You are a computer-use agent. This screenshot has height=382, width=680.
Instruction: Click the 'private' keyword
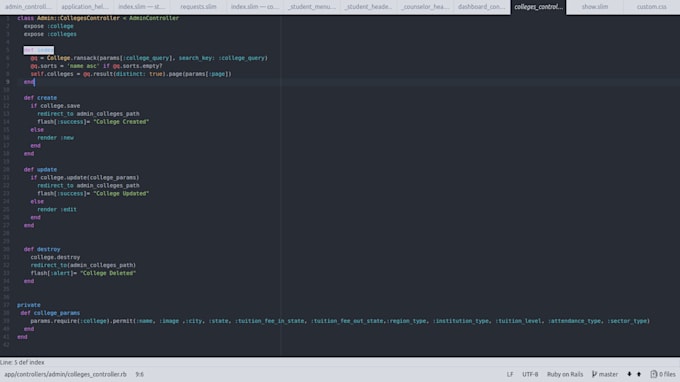29,305
